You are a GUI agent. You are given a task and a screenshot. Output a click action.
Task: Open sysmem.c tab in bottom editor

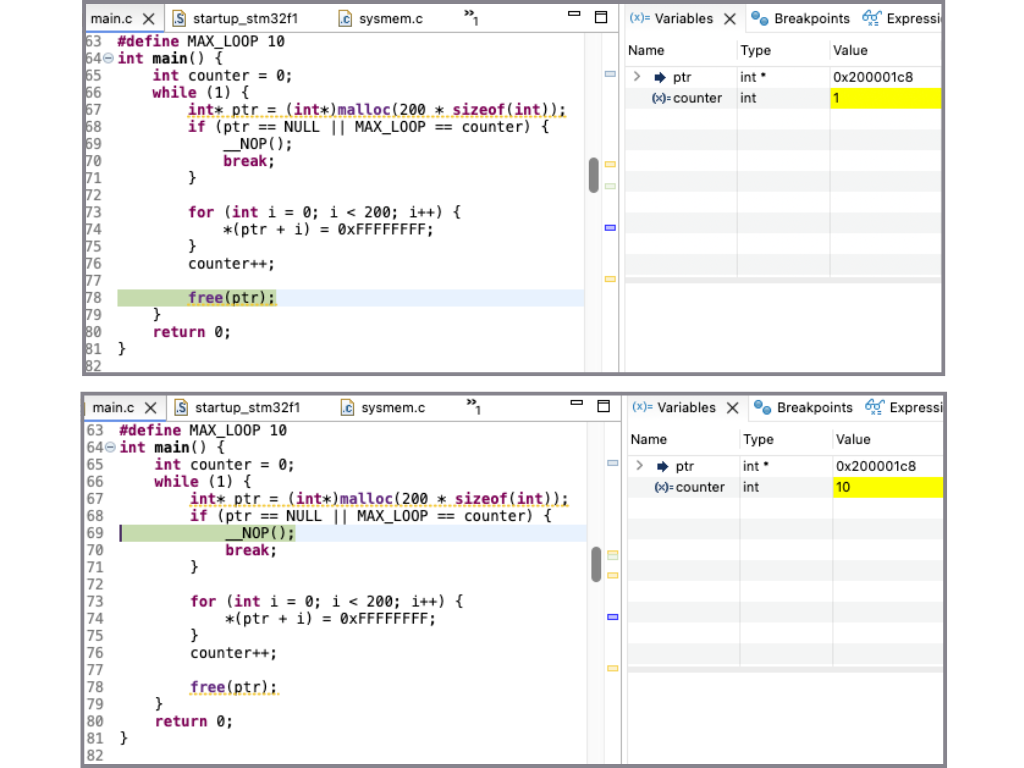coord(383,408)
